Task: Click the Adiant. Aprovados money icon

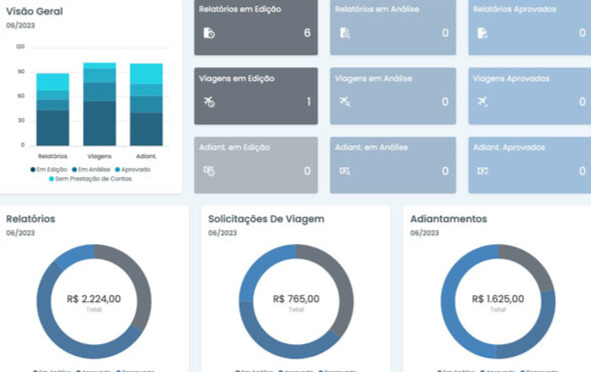Action: tap(482, 171)
